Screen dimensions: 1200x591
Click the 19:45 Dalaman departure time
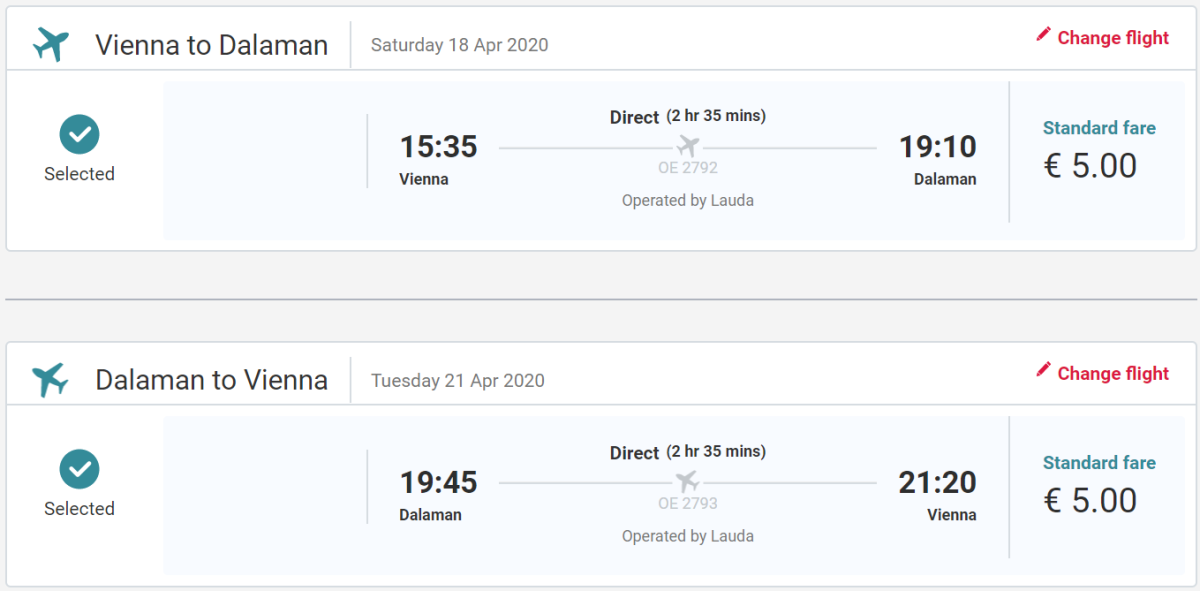(x=438, y=483)
